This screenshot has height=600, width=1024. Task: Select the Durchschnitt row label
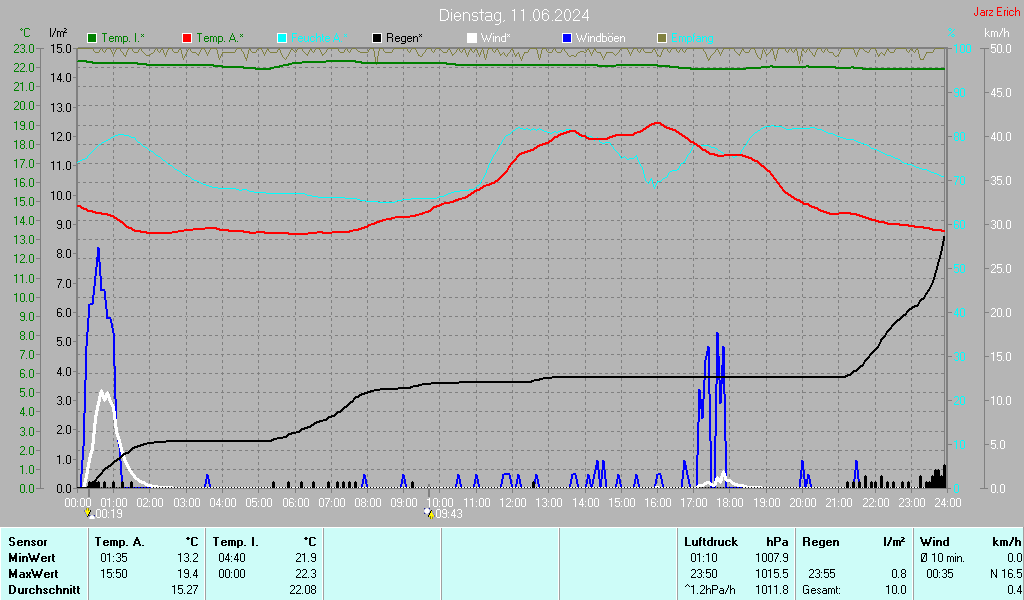pyautogui.click(x=44, y=590)
